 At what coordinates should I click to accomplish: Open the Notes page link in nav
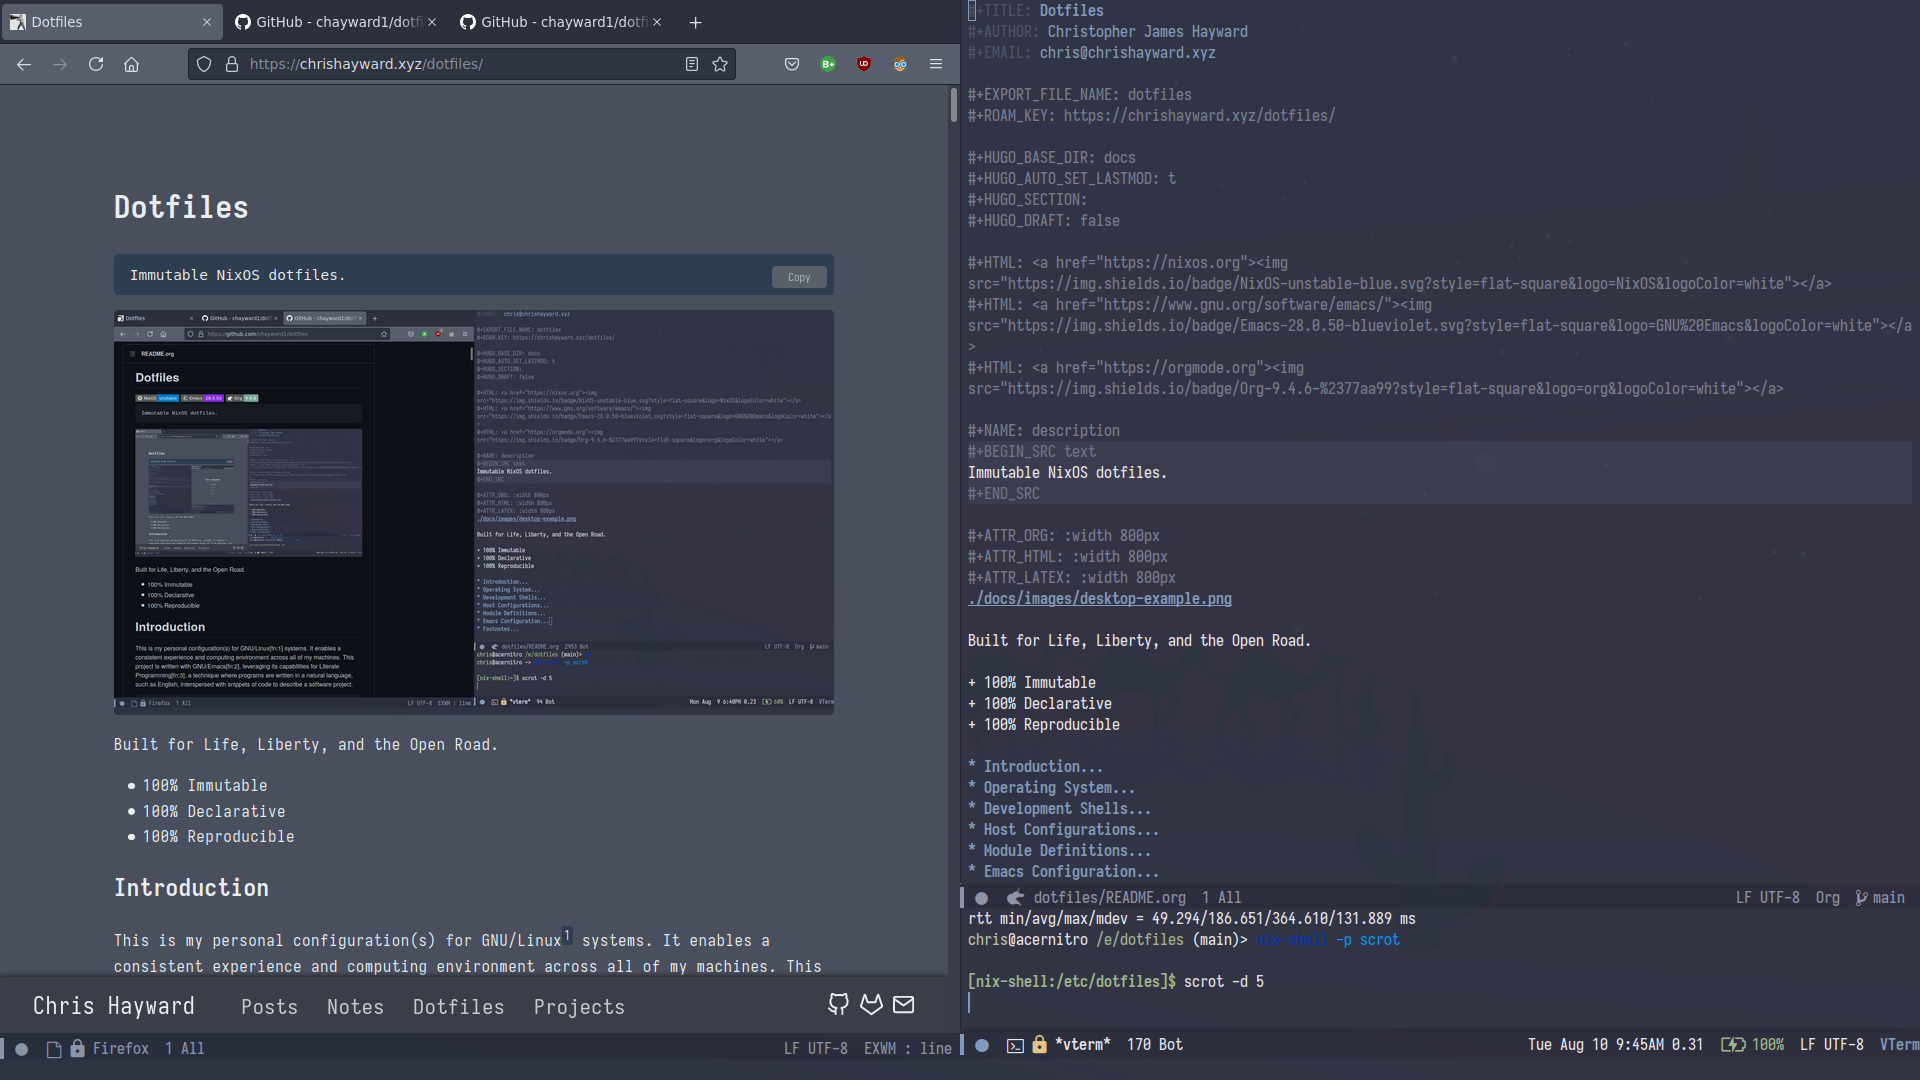click(x=353, y=1006)
